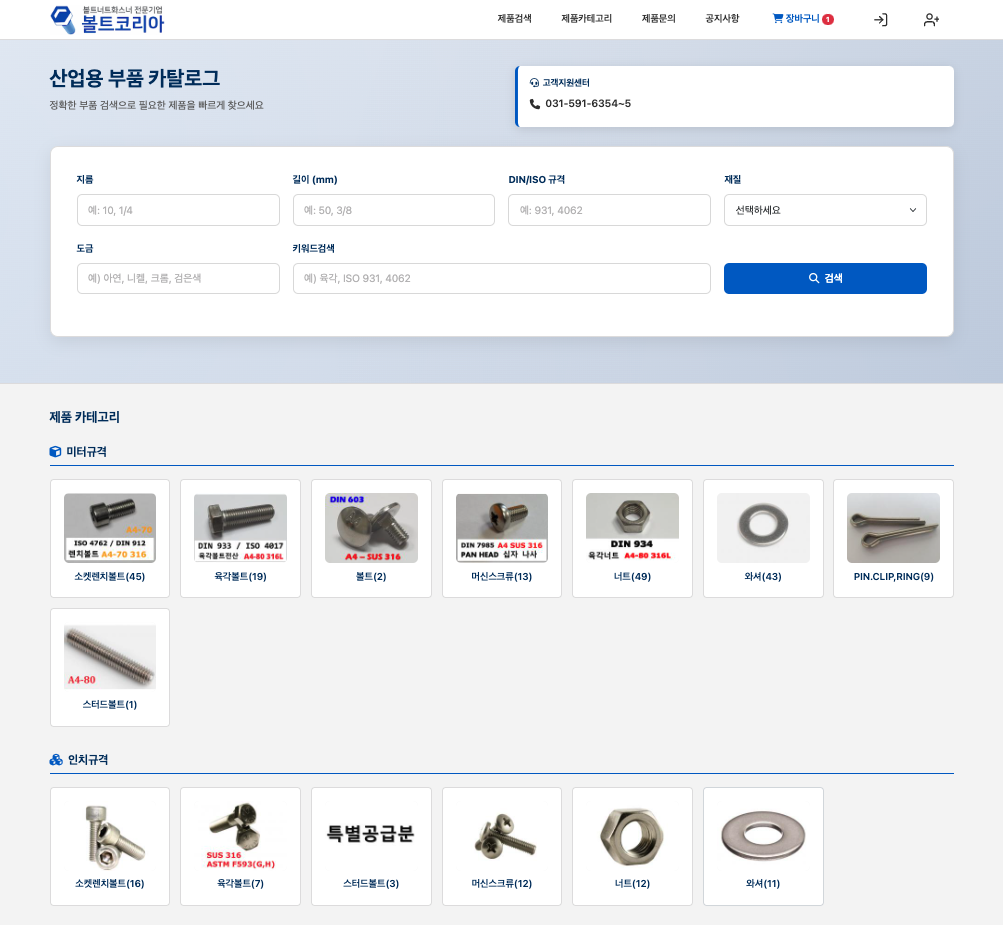Viewport: 1003px width, 925px height.
Task: Open inch 육각볼트(7) image
Action: (241, 836)
